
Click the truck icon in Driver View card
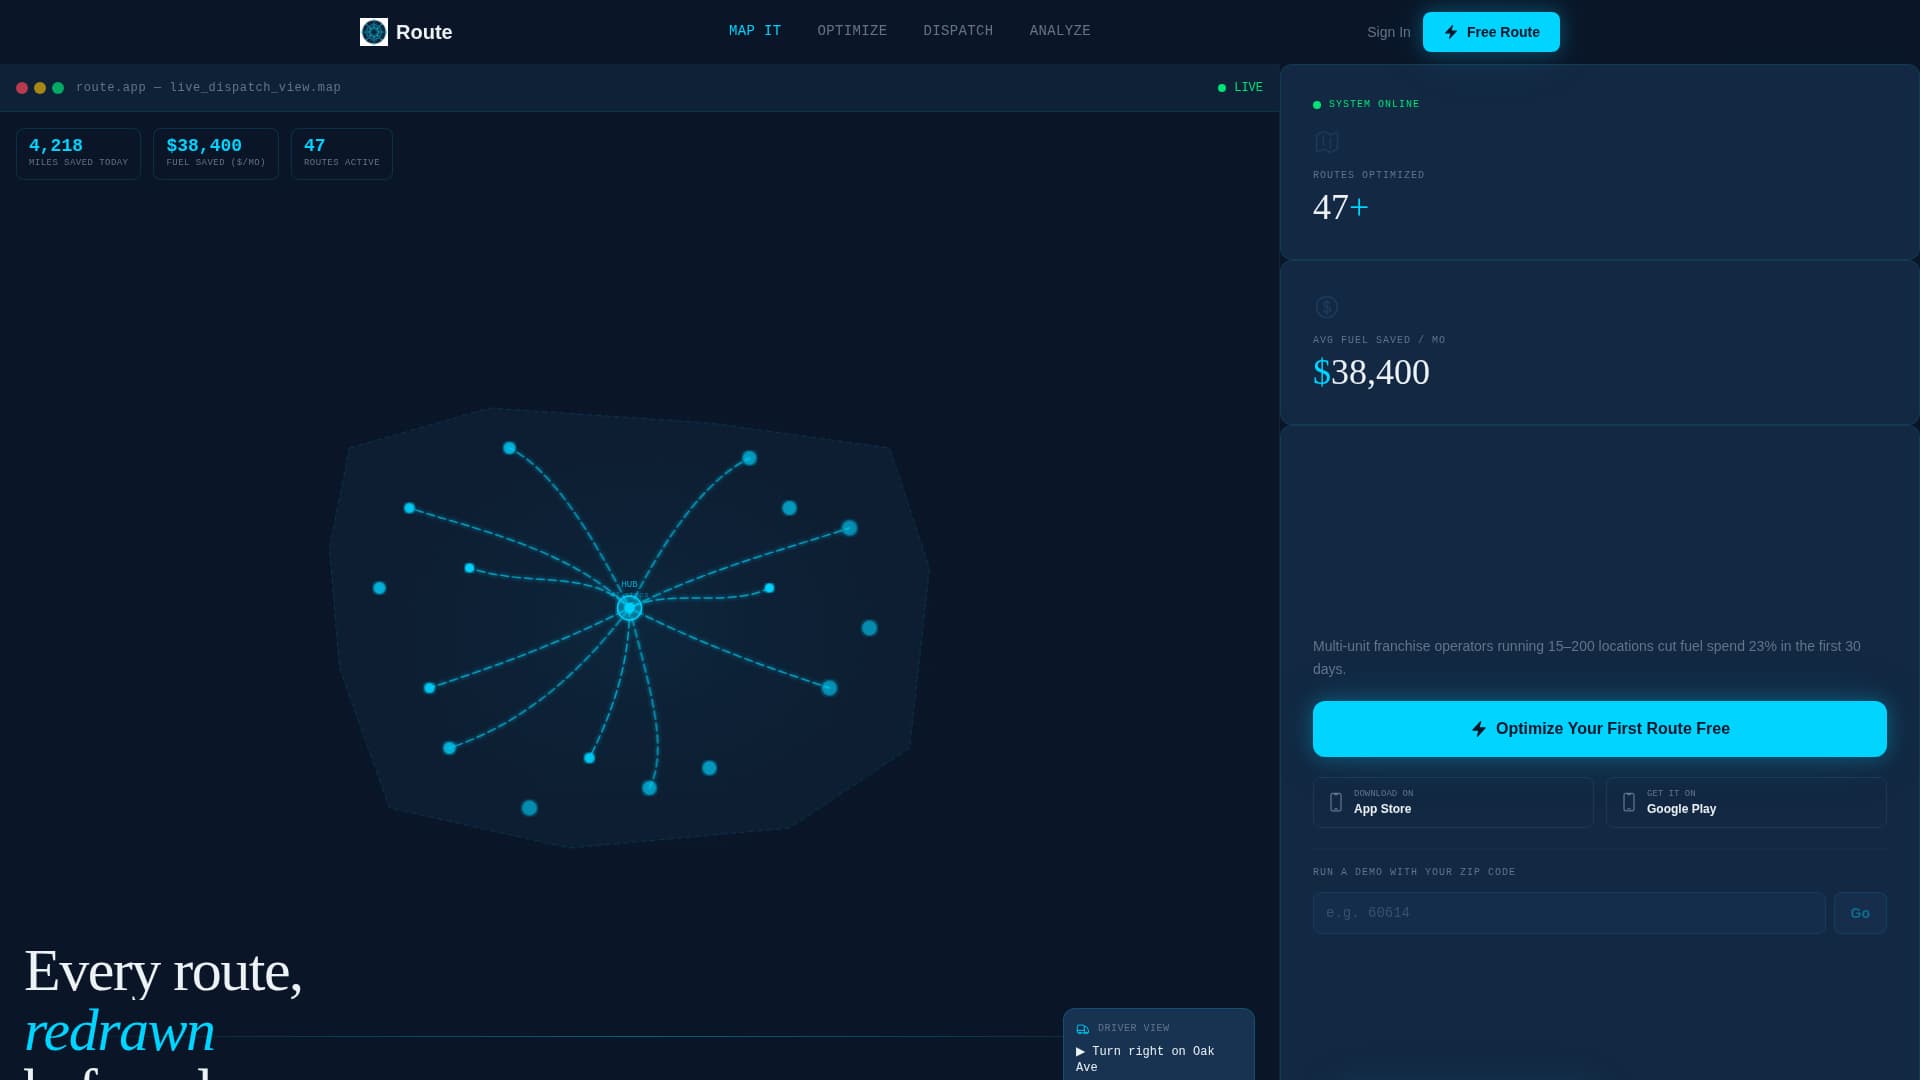[x=1083, y=1029]
